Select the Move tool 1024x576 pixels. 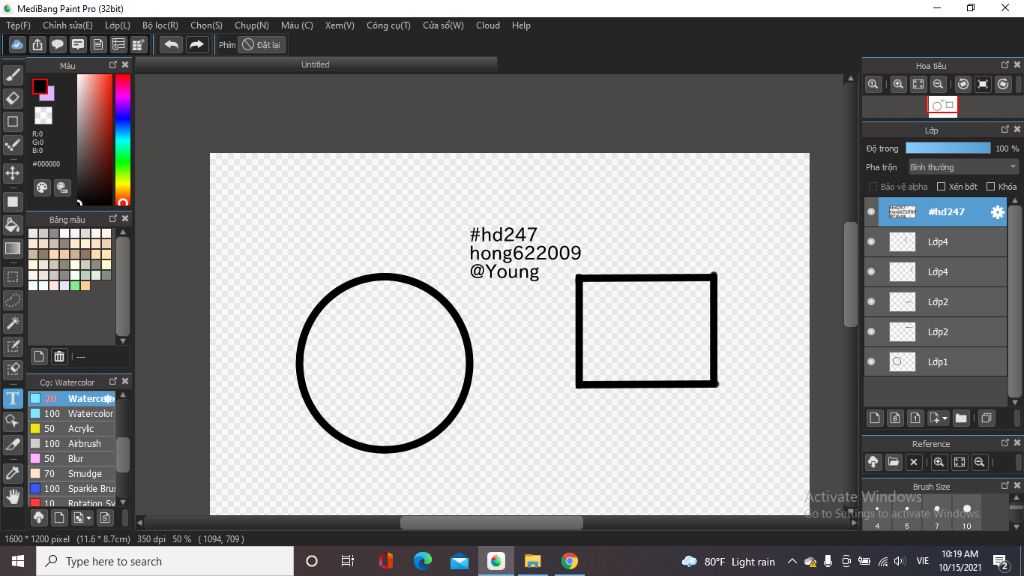pyautogui.click(x=12, y=173)
